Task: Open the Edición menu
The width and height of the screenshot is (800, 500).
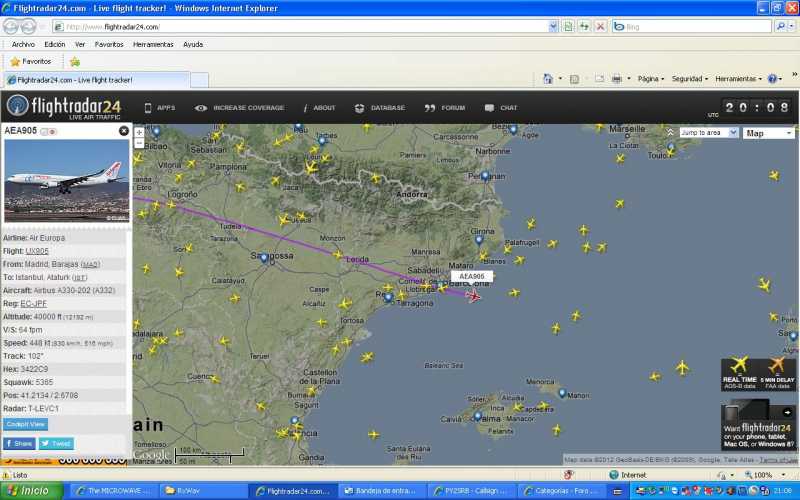Action: tap(55, 44)
